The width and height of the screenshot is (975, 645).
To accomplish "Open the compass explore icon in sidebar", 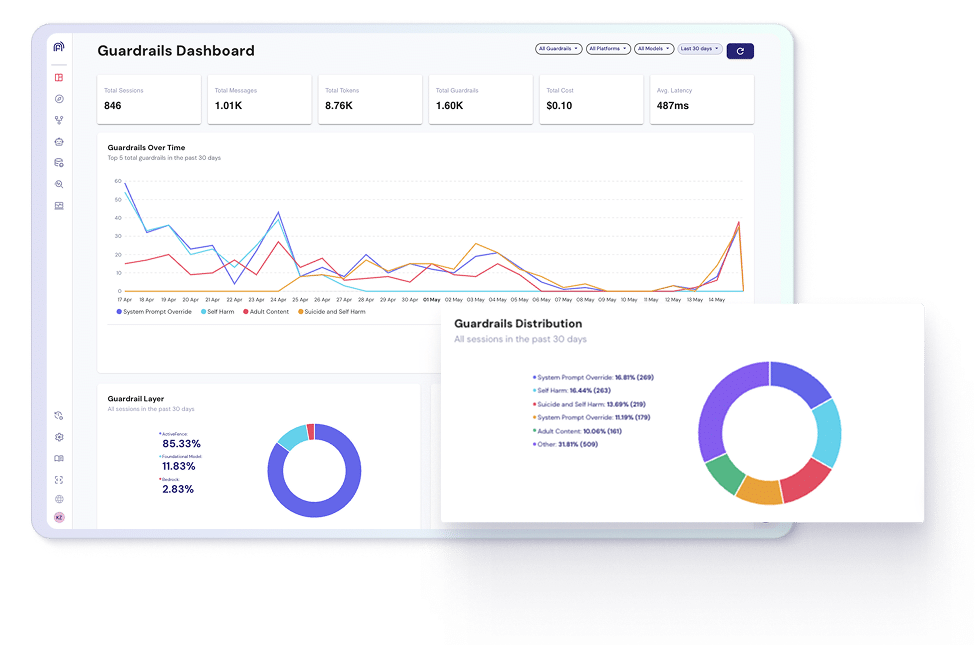I will pos(59,99).
